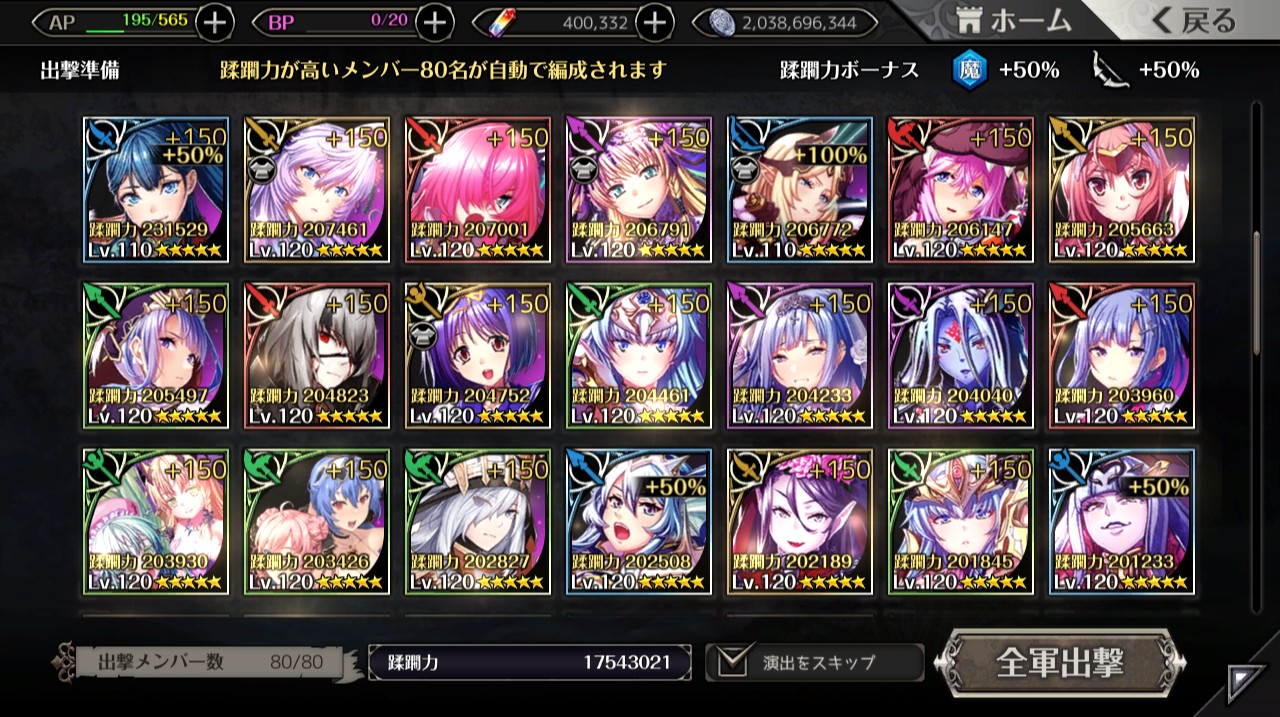Launch attack with 全軍出撃 button

(x=1061, y=662)
